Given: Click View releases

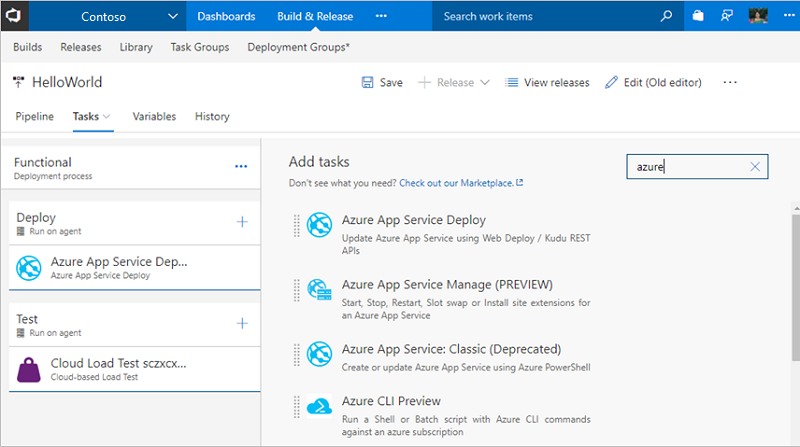Looking at the screenshot, I should point(547,83).
